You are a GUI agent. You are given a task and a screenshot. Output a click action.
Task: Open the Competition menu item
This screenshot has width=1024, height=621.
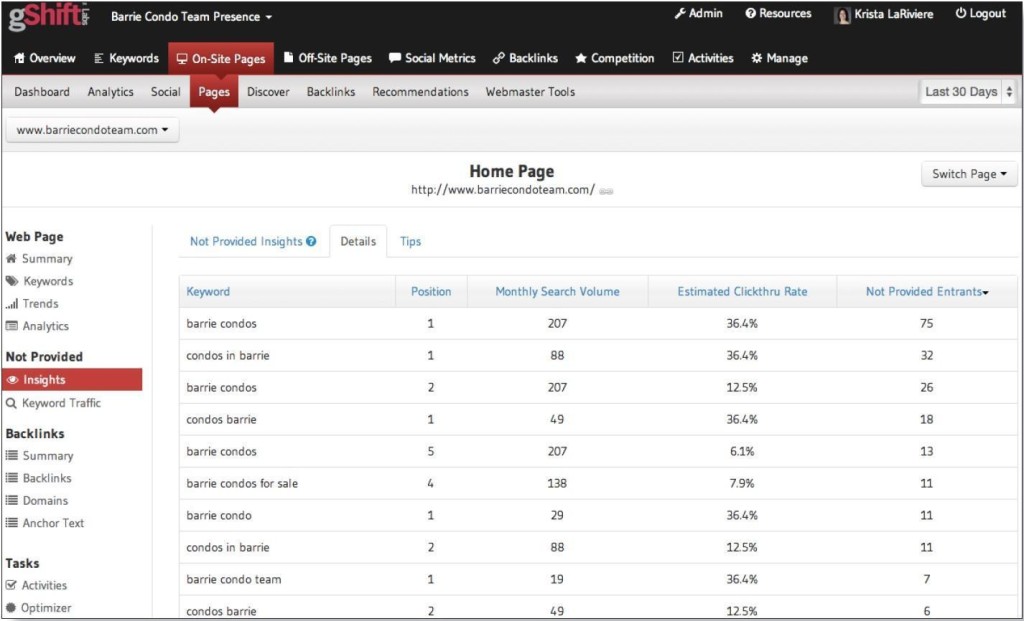tap(614, 58)
